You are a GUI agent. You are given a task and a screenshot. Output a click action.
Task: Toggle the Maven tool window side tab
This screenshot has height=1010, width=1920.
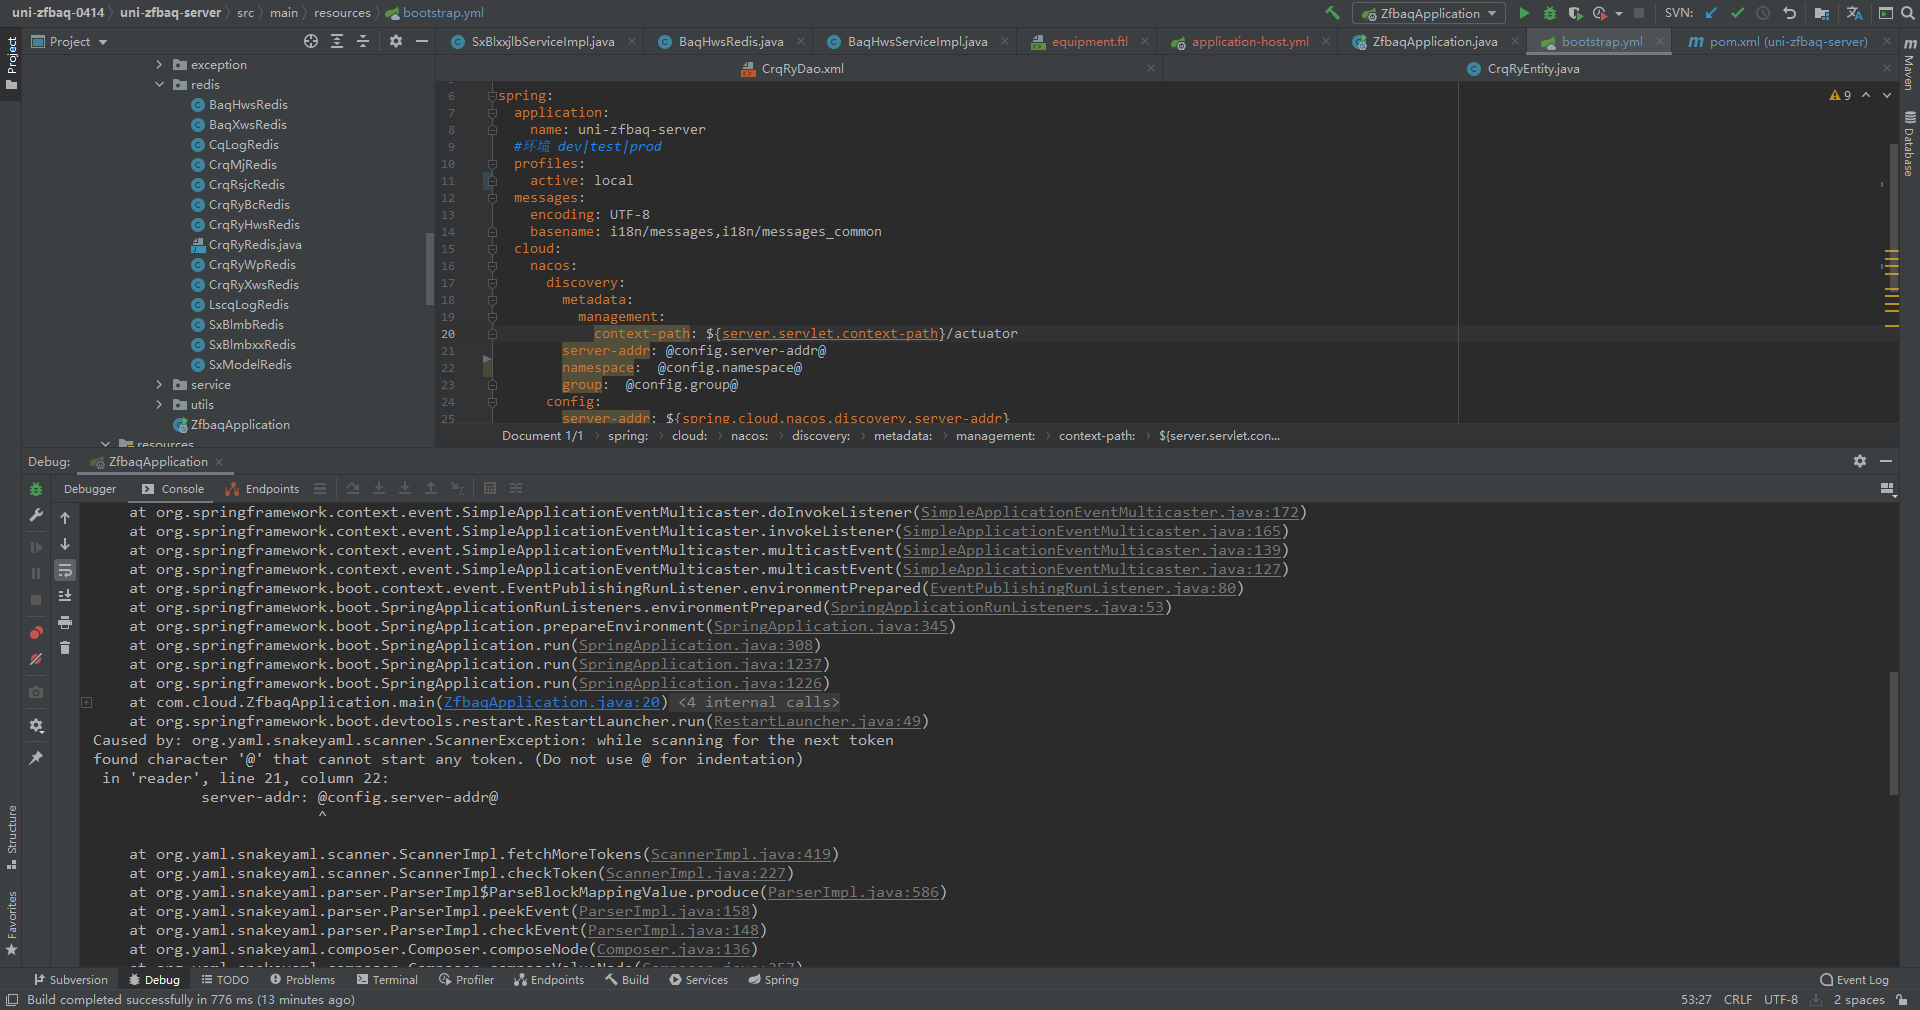click(x=1909, y=65)
